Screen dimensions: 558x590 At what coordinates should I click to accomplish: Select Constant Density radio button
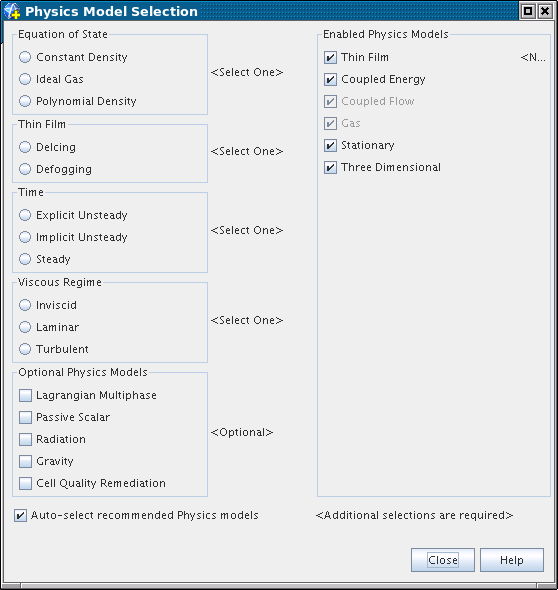click(x=25, y=57)
